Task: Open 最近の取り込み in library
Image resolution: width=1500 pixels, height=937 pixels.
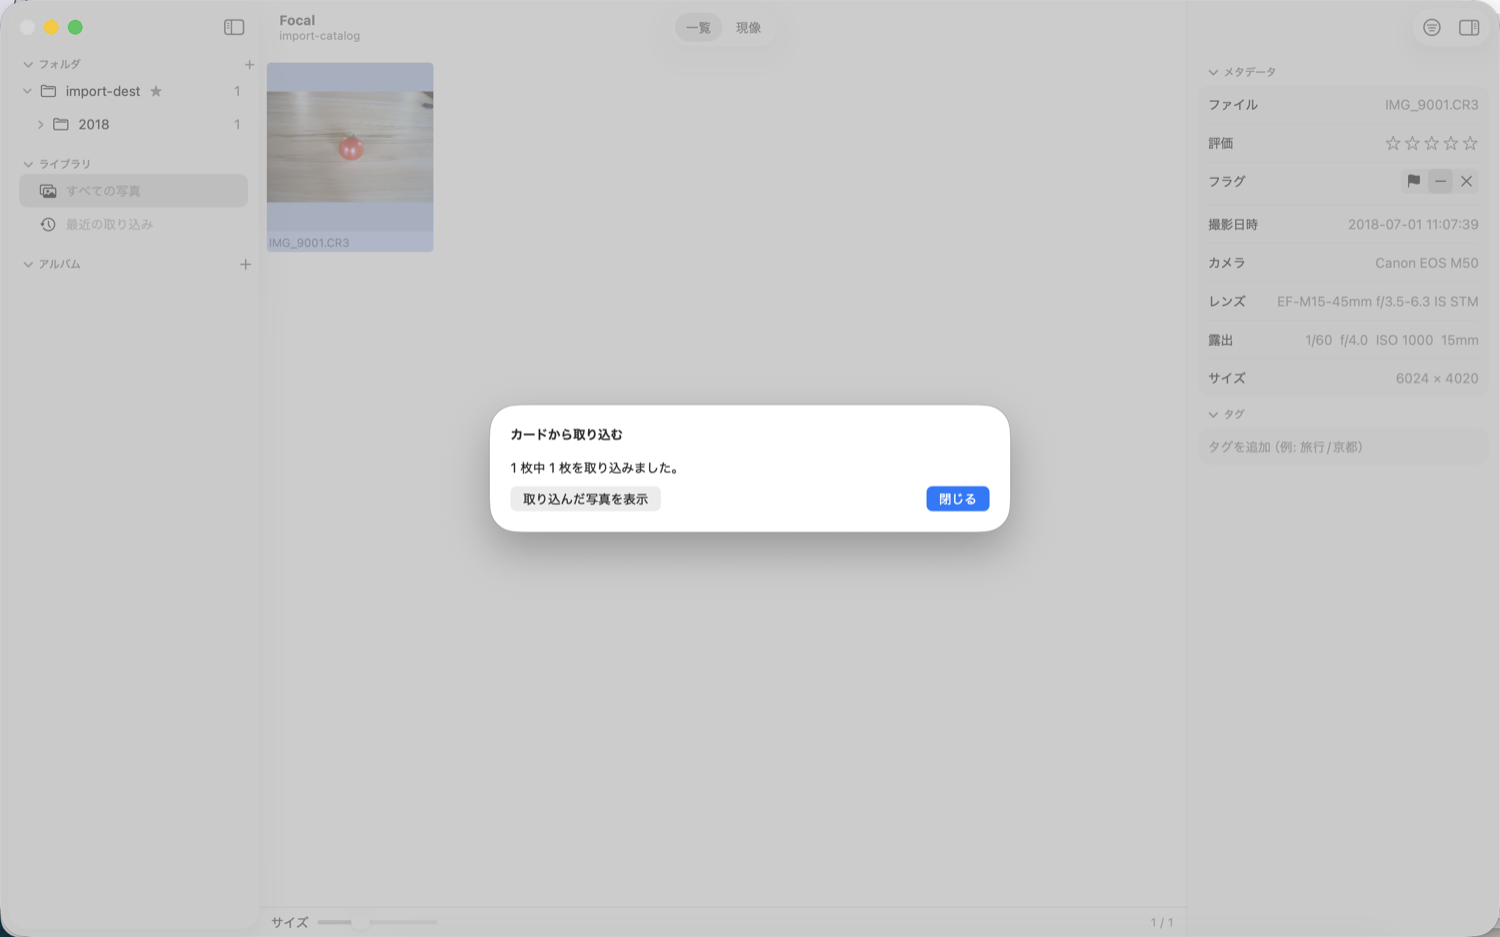Action: [133, 224]
